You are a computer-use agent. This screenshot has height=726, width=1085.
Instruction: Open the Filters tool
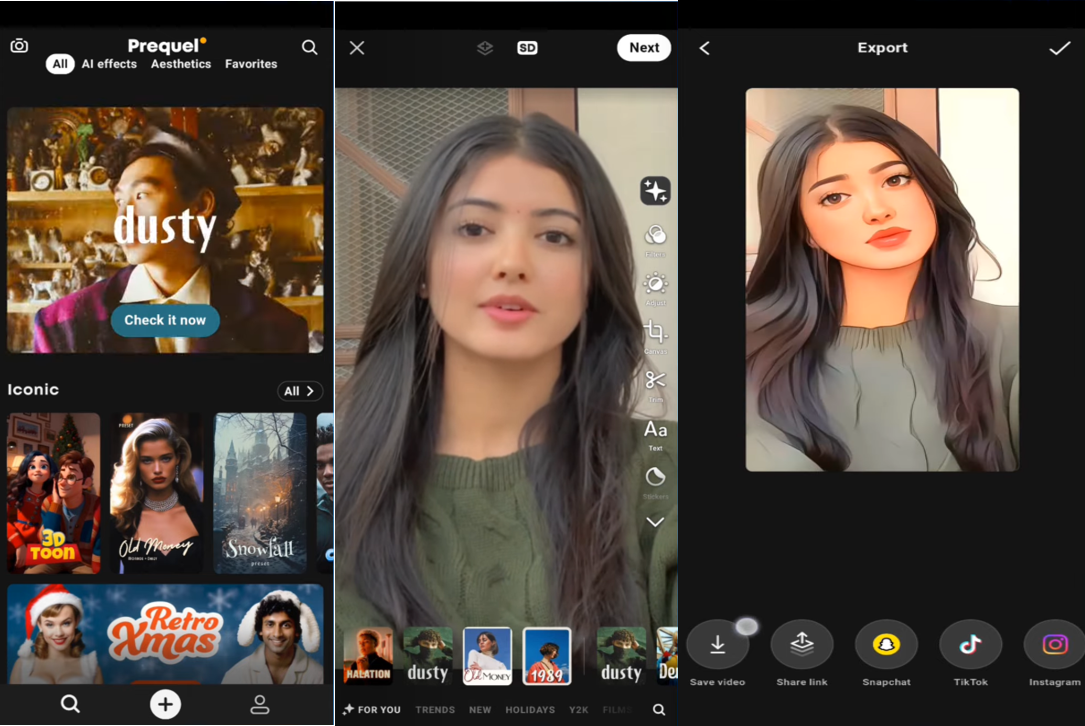655,239
